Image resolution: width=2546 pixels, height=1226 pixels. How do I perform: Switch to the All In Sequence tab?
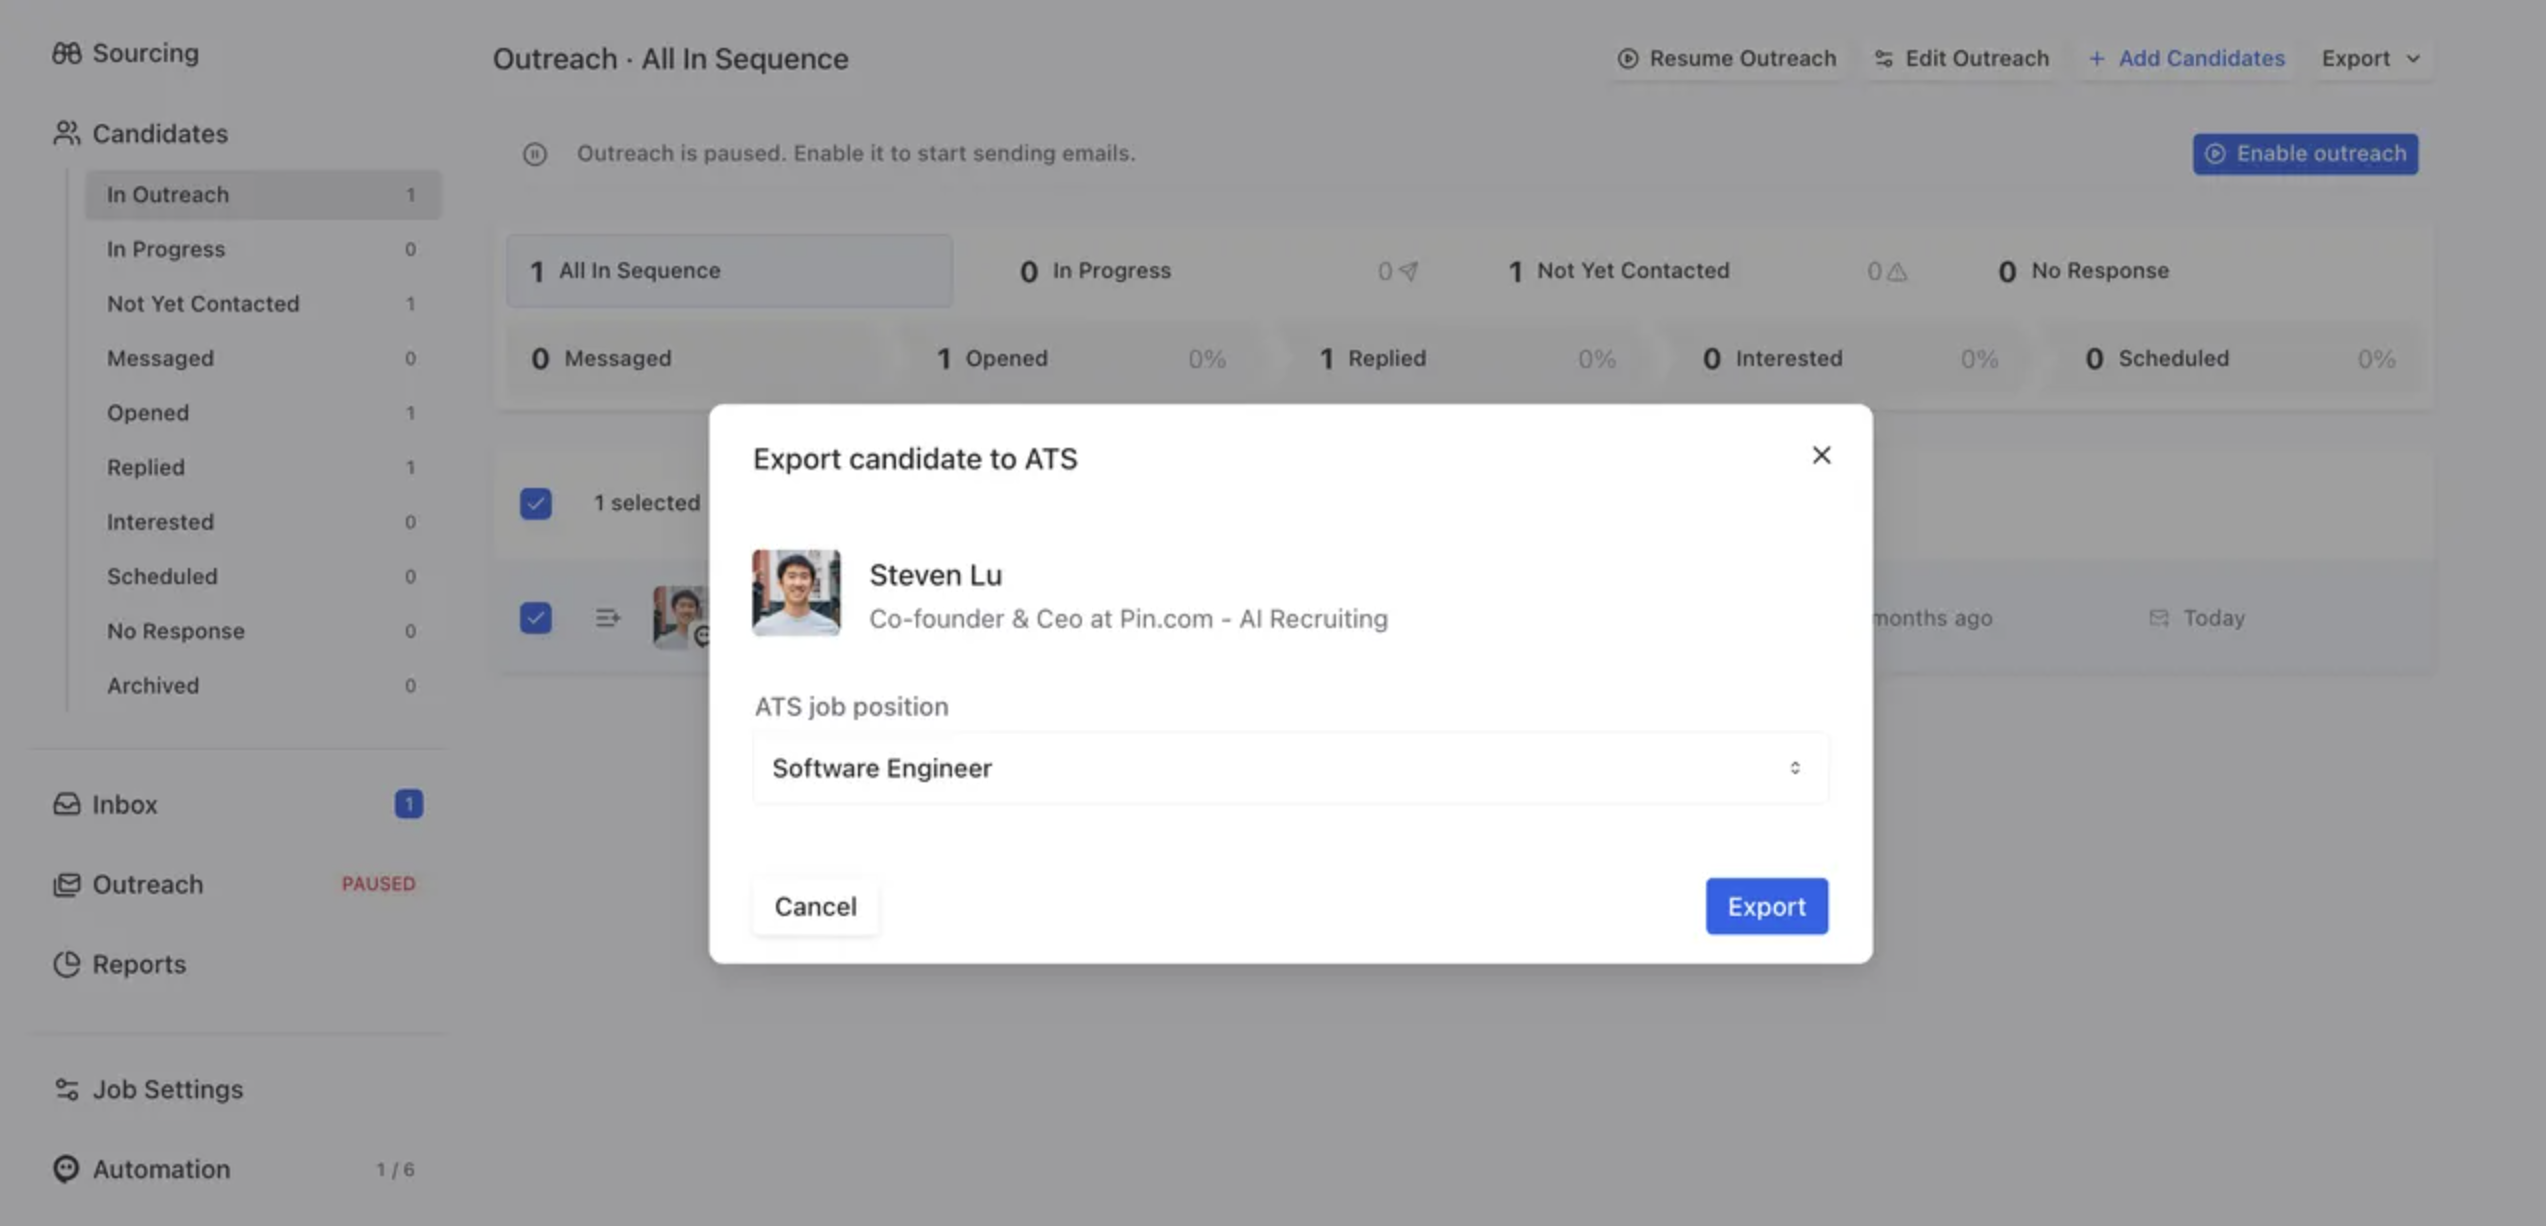729,271
